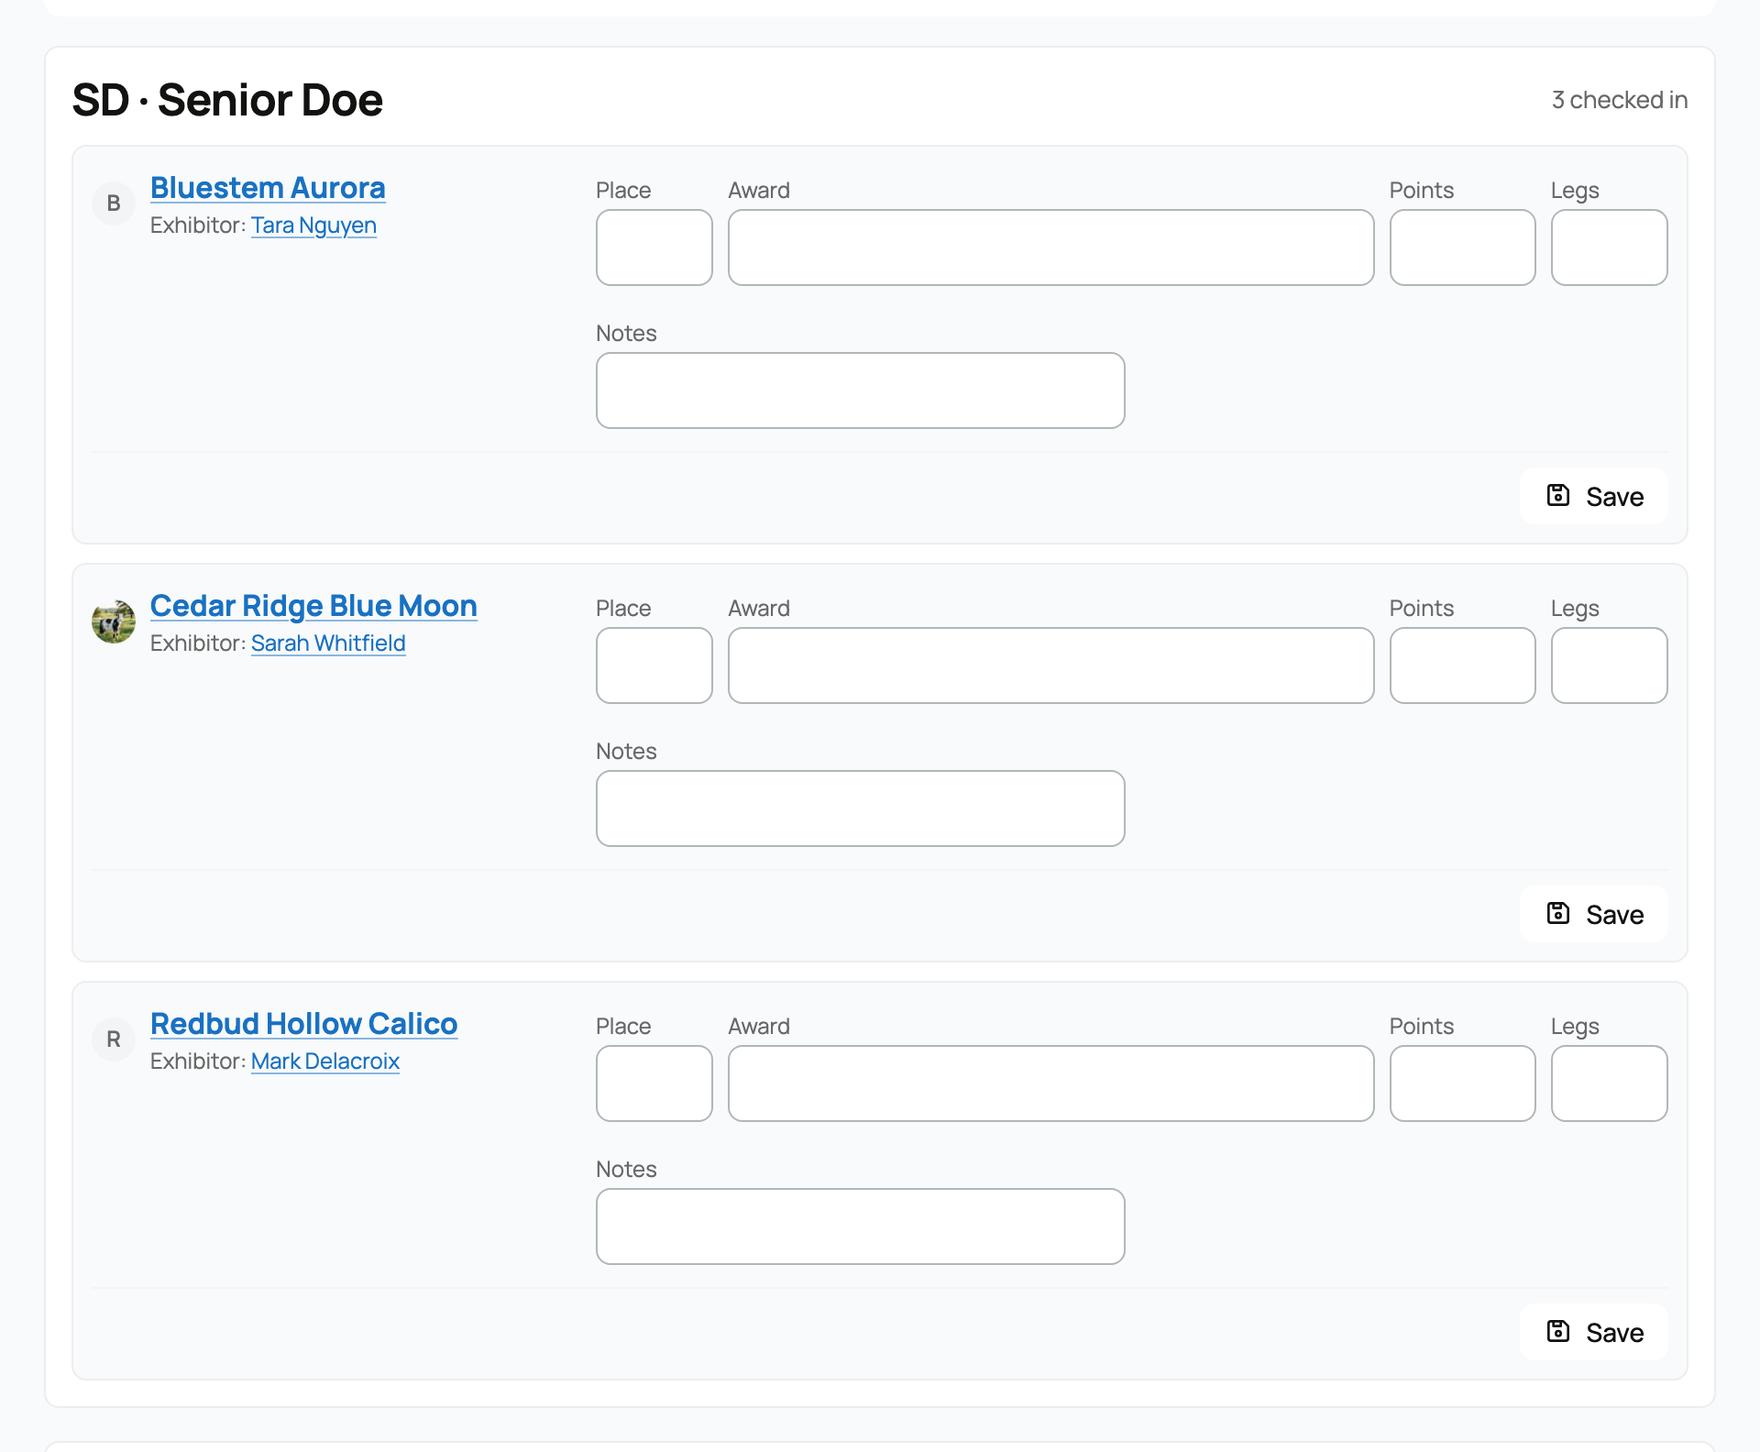Open the Redbud Hollow Calico link
This screenshot has width=1760, height=1452.
click(x=304, y=1023)
